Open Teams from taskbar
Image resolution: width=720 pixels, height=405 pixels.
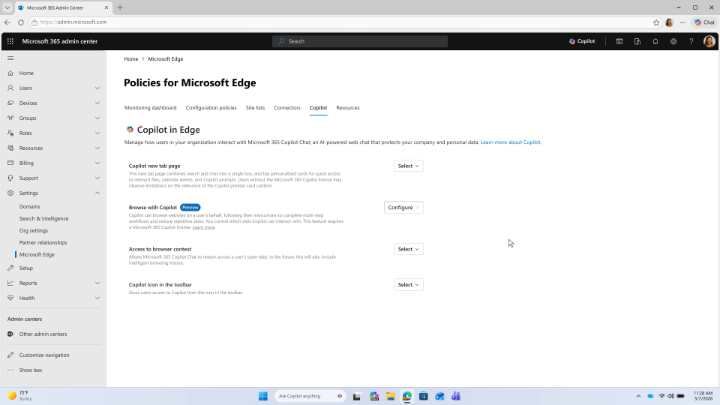click(x=456, y=396)
